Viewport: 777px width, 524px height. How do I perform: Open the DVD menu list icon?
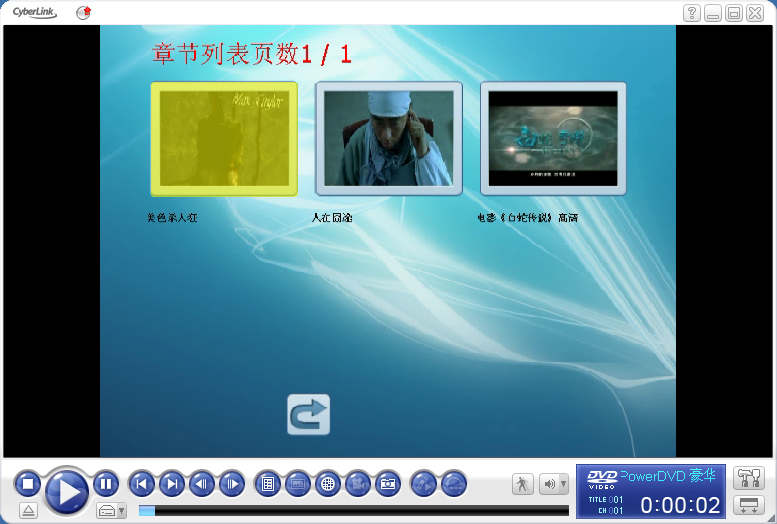coord(268,484)
